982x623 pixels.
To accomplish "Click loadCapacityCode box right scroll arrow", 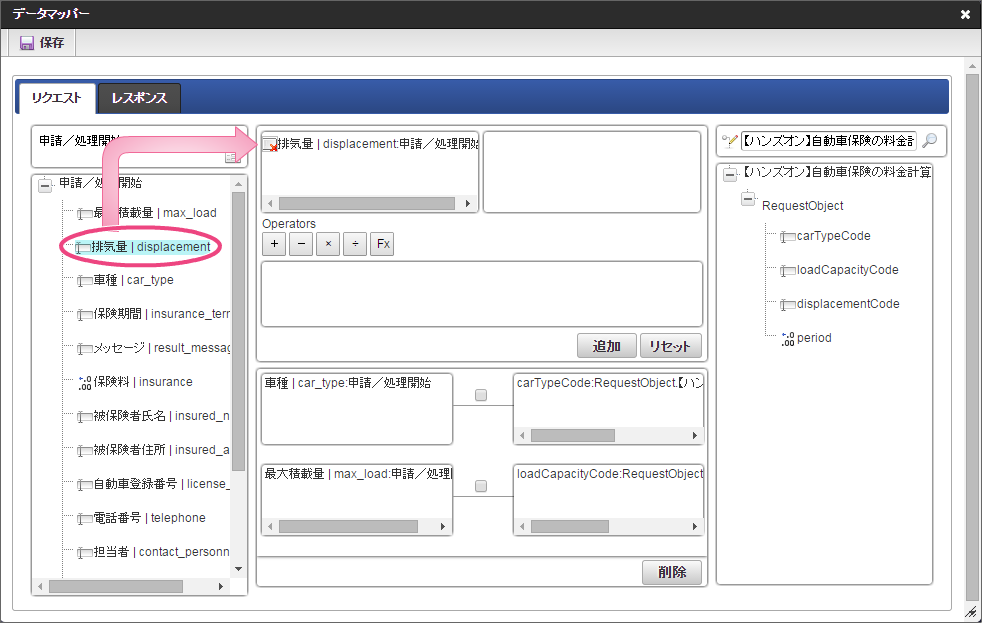I will [x=695, y=527].
